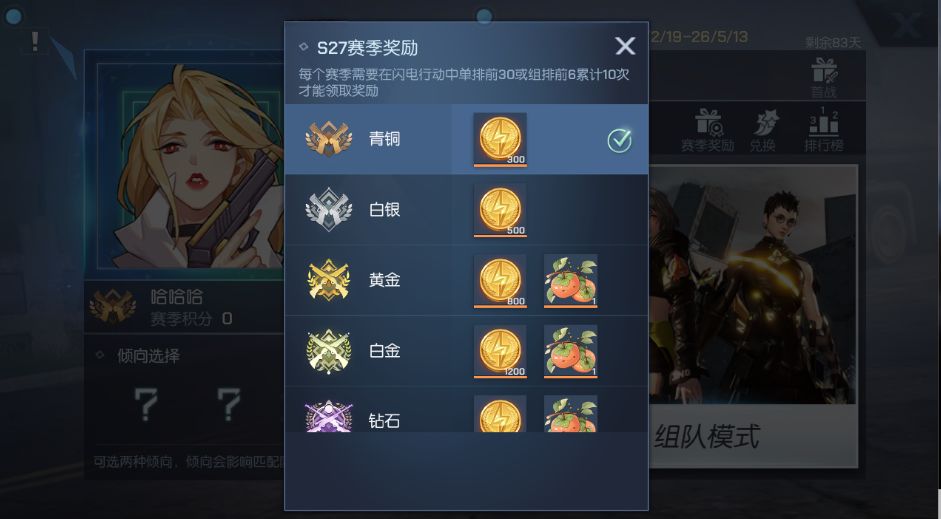Select the persimmon reward in platinum row
Image resolution: width=941 pixels, height=519 pixels.
[570, 352]
